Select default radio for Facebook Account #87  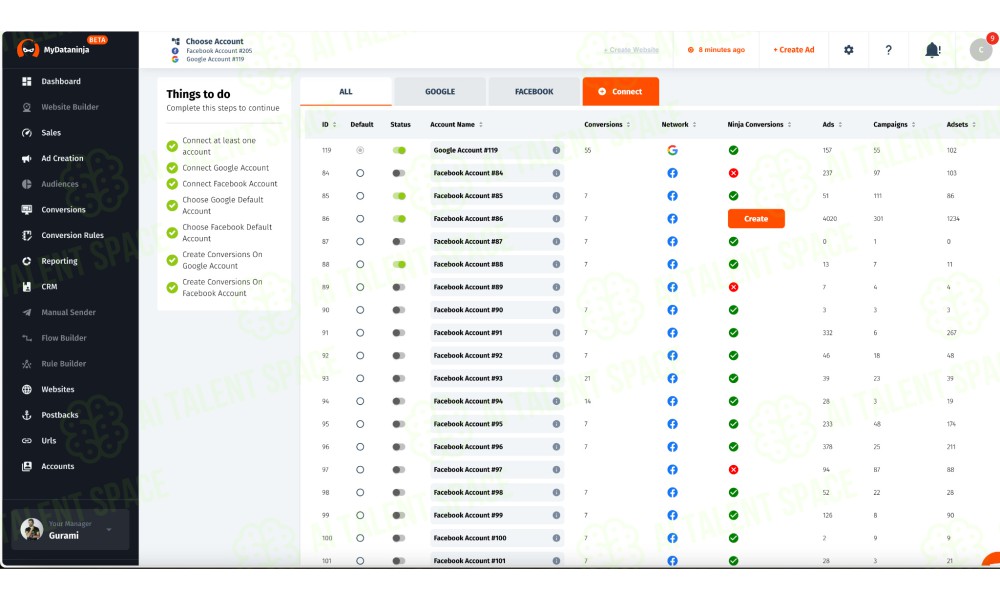point(360,242)
